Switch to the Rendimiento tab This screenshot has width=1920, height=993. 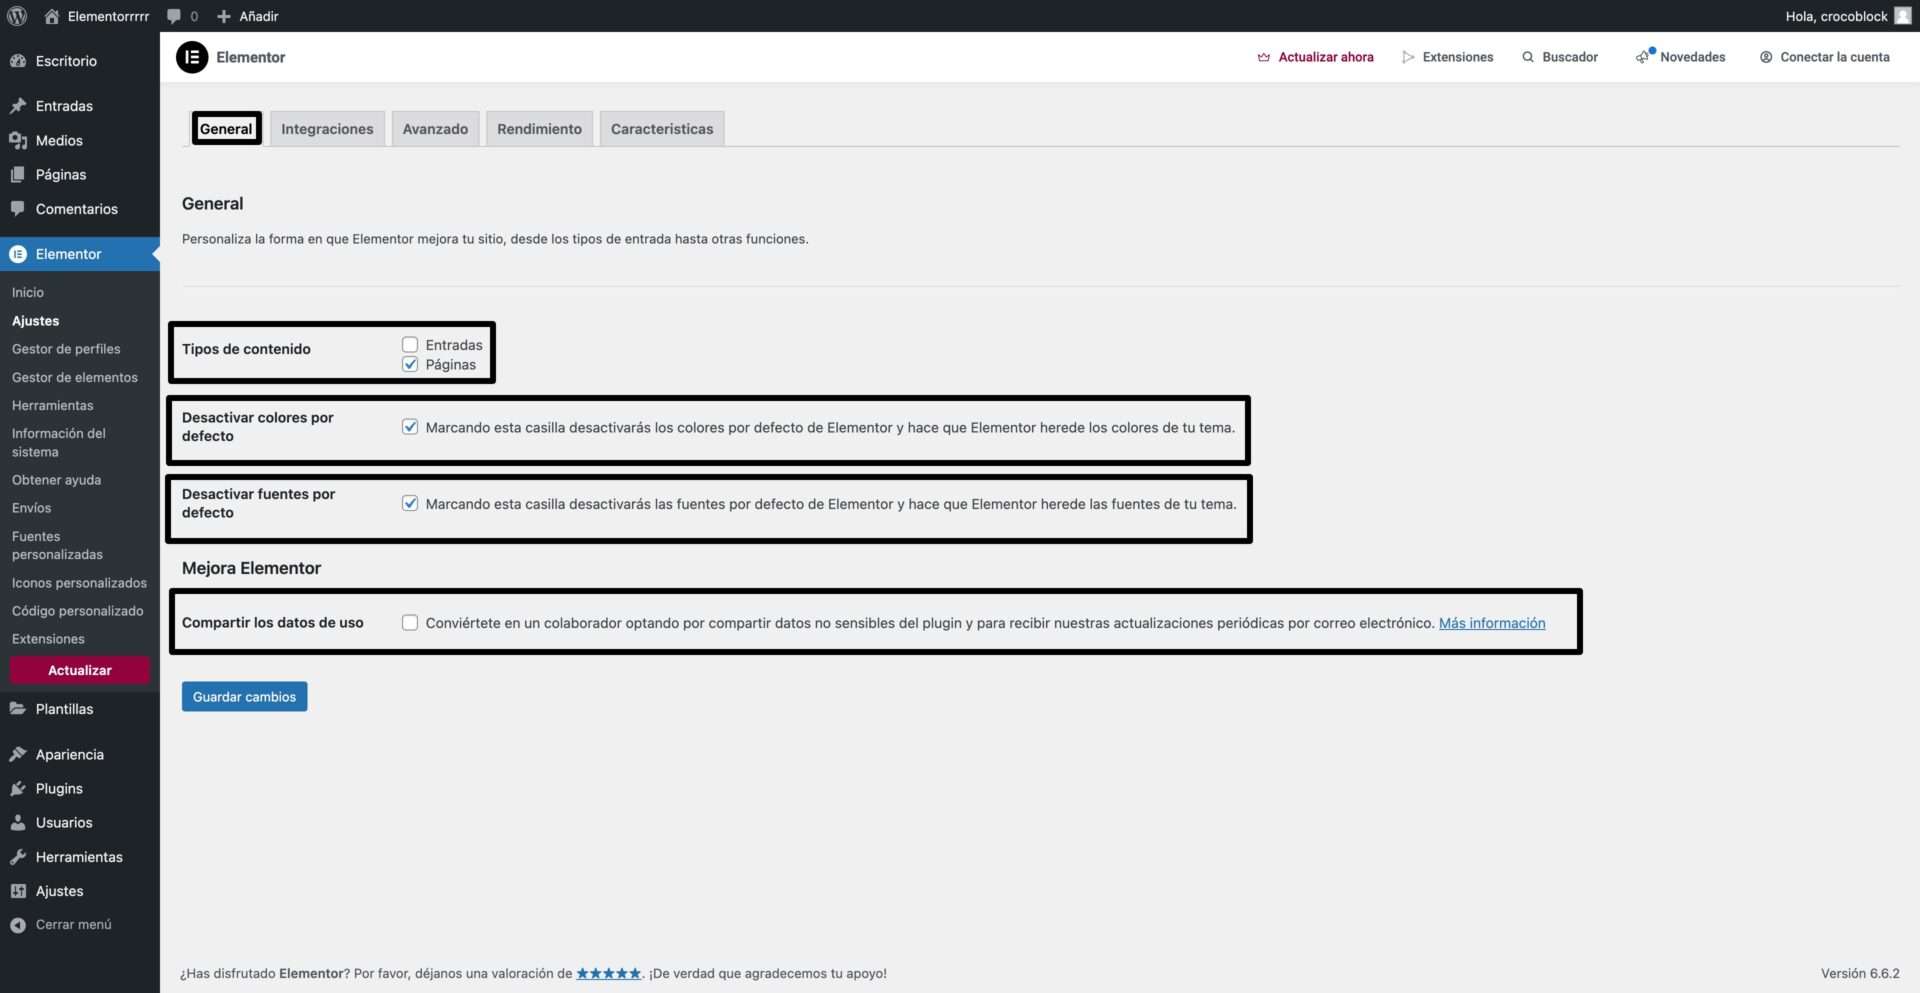(539, 129)
